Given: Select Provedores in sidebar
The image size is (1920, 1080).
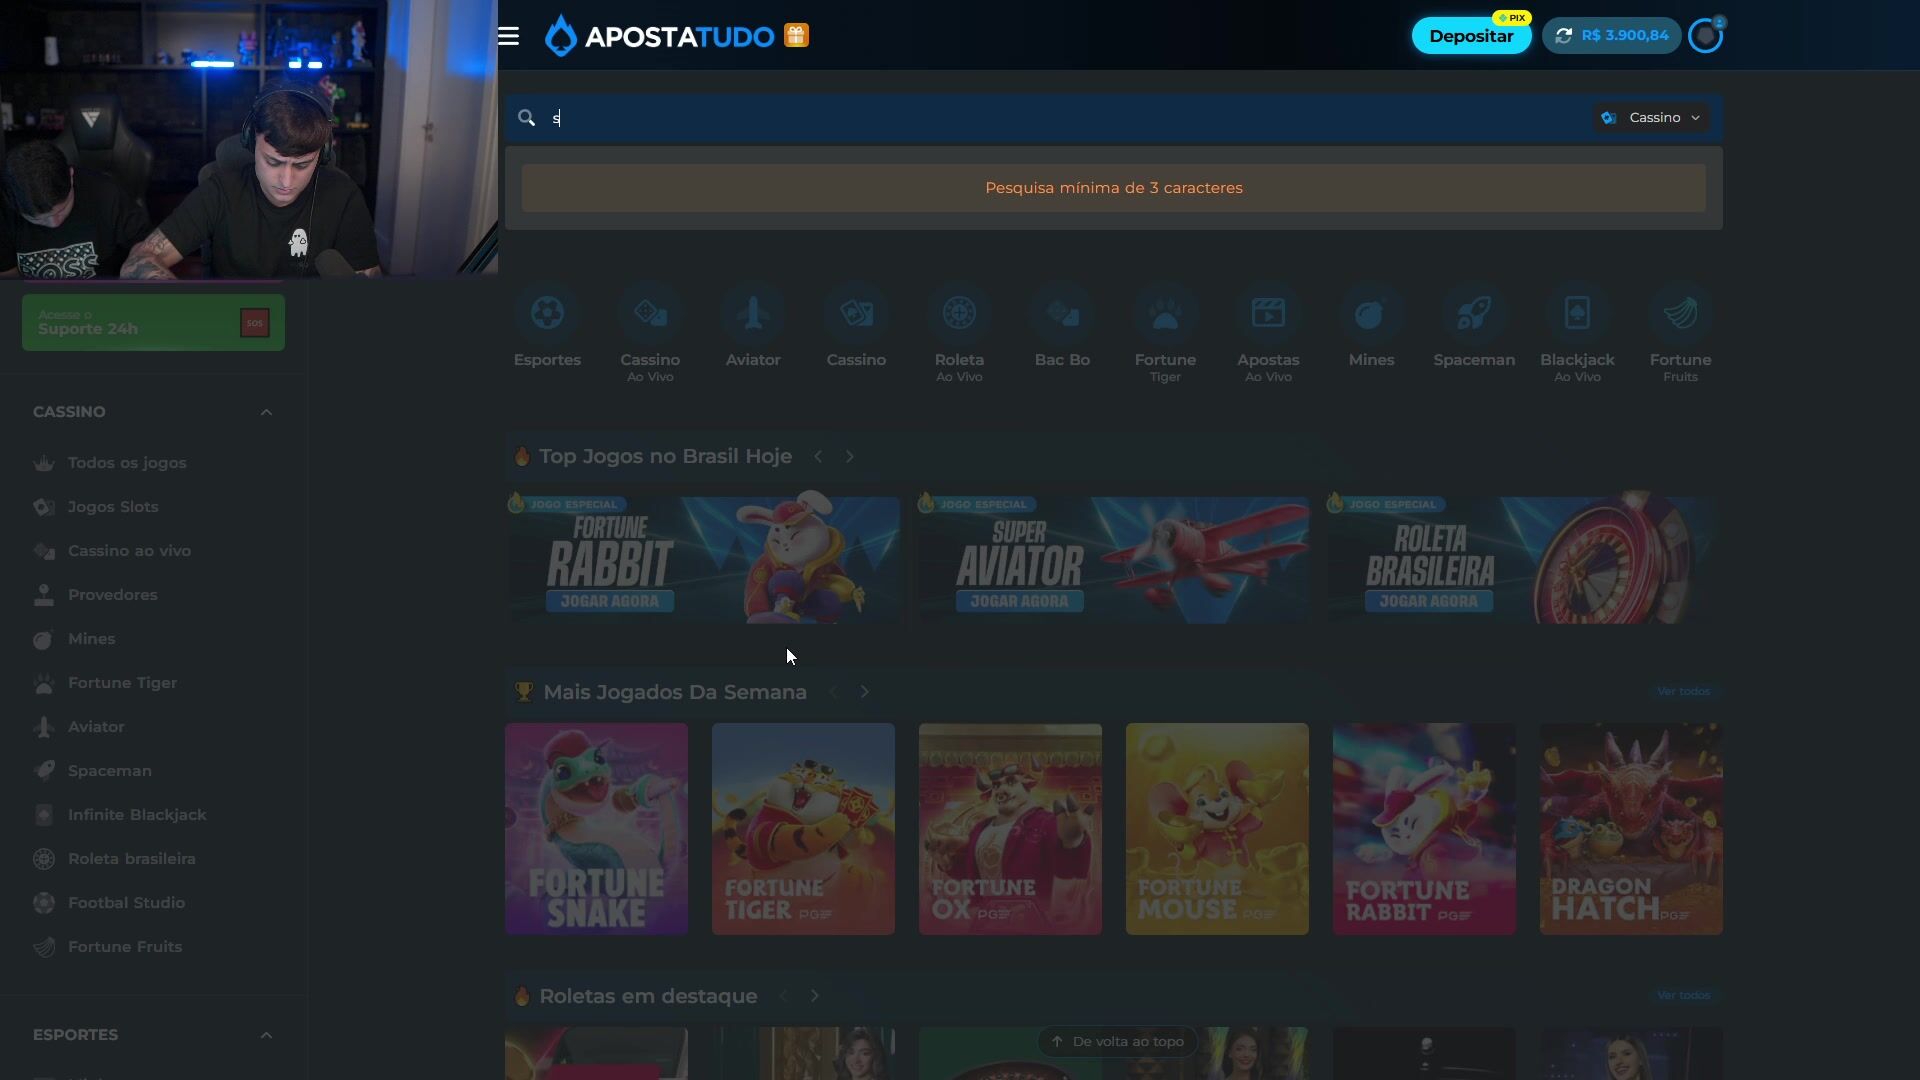Looking at the screenshot, I should coord(112,595).
